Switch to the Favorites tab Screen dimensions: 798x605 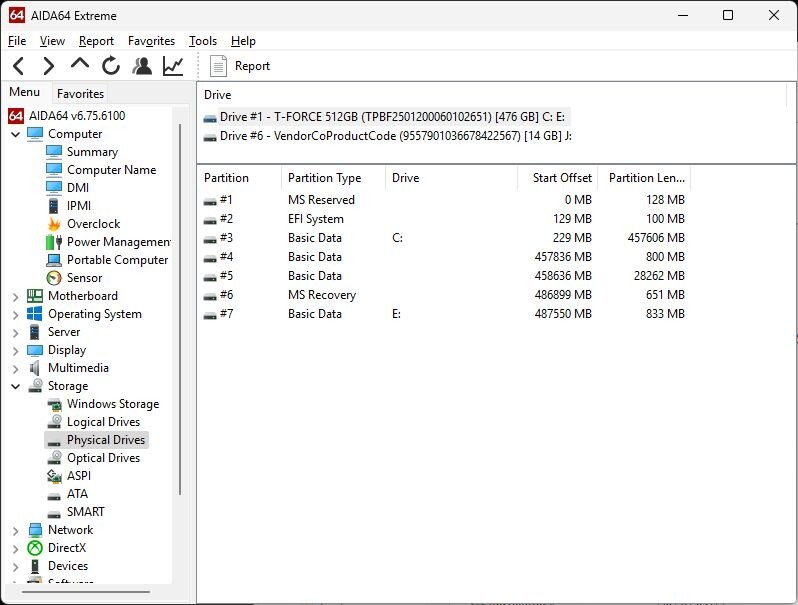click(x=80, y=93)
